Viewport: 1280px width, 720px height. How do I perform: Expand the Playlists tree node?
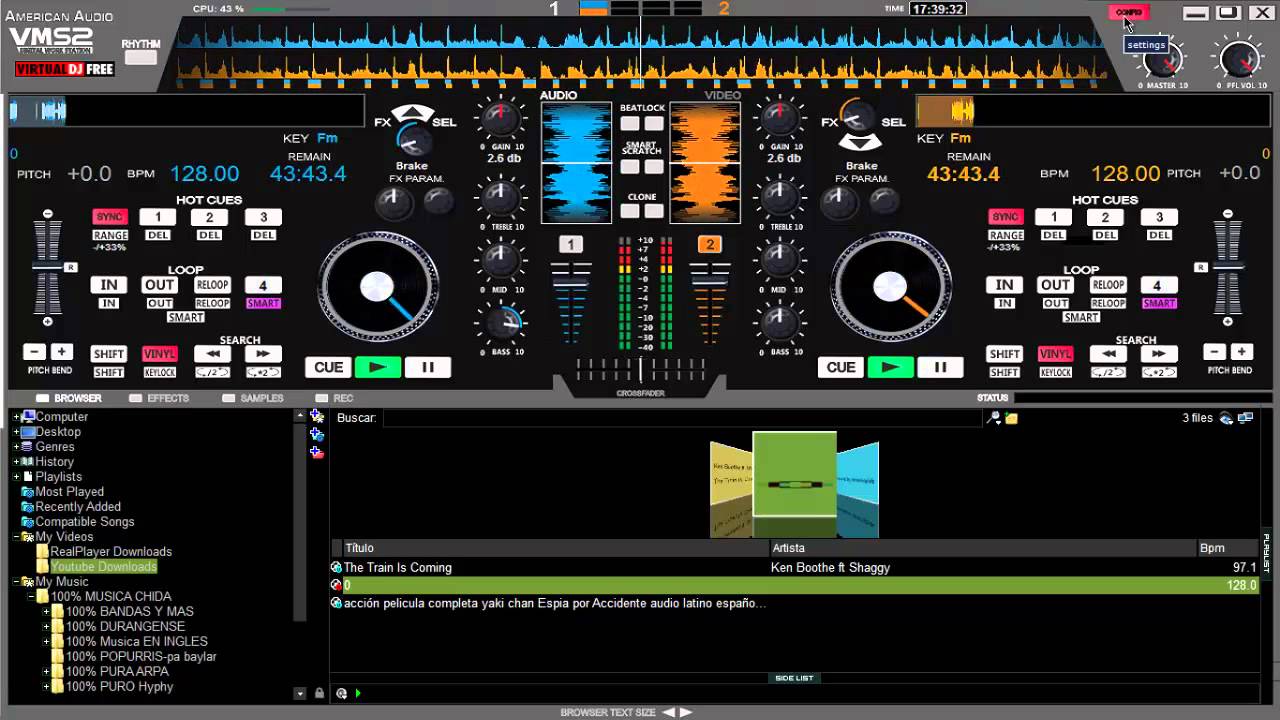17,477
